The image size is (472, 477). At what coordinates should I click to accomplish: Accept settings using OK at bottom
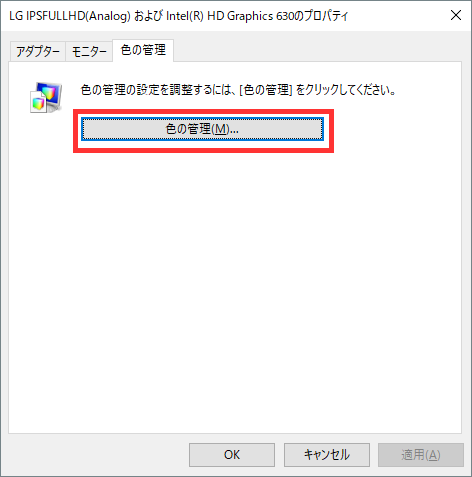[232, 455]
